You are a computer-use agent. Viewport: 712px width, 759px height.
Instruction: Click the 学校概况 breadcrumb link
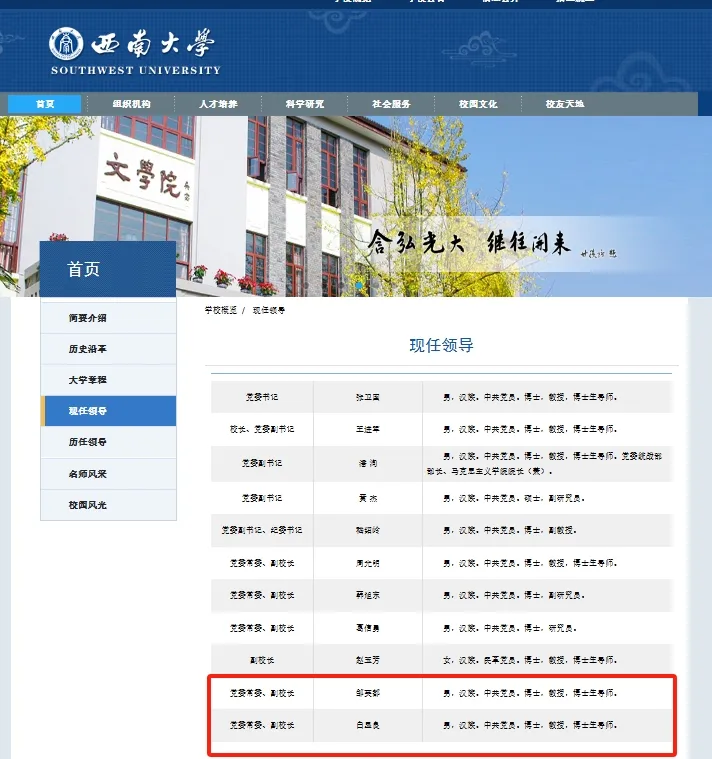tap(221, 311)
